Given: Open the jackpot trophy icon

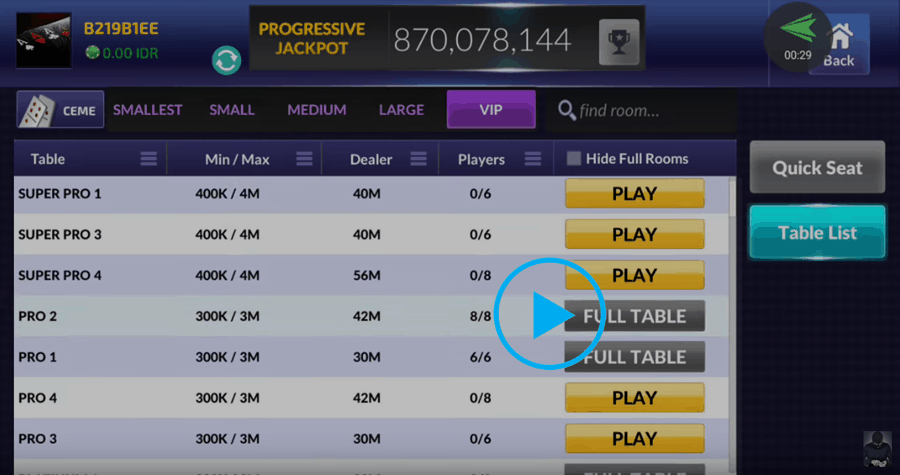Looking at the screenshot, I should (619, 42).
